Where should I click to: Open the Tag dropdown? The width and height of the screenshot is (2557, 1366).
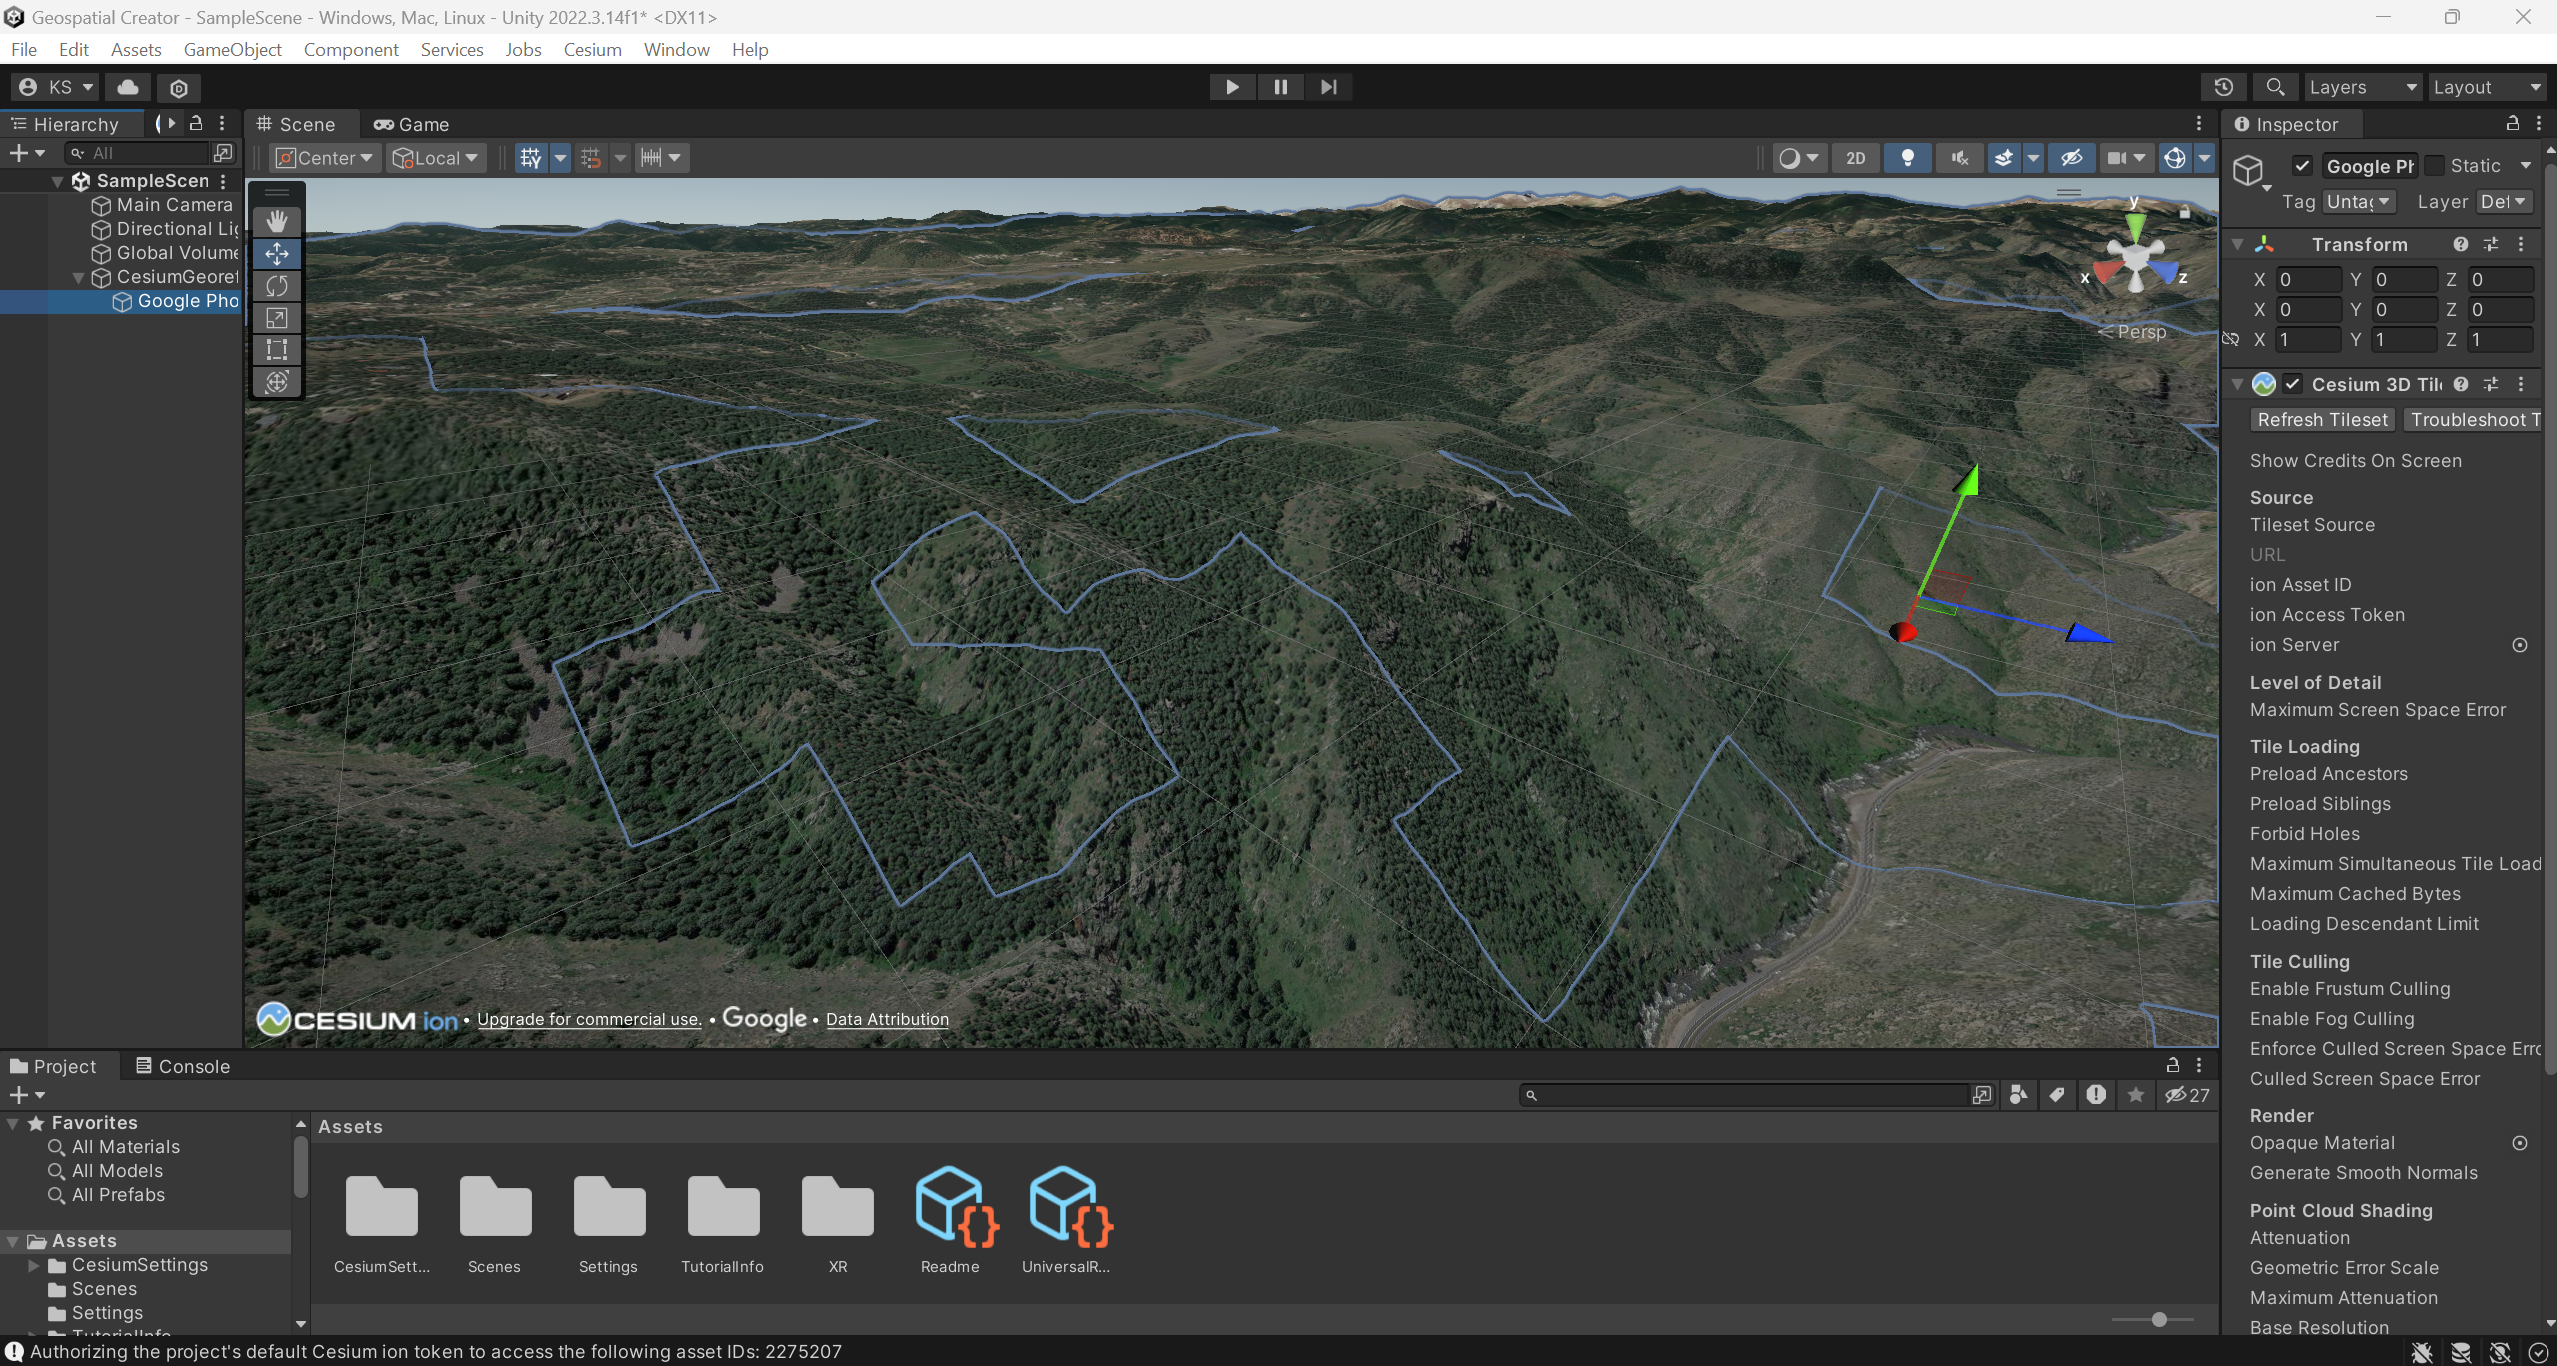(x=2358, y=202)
